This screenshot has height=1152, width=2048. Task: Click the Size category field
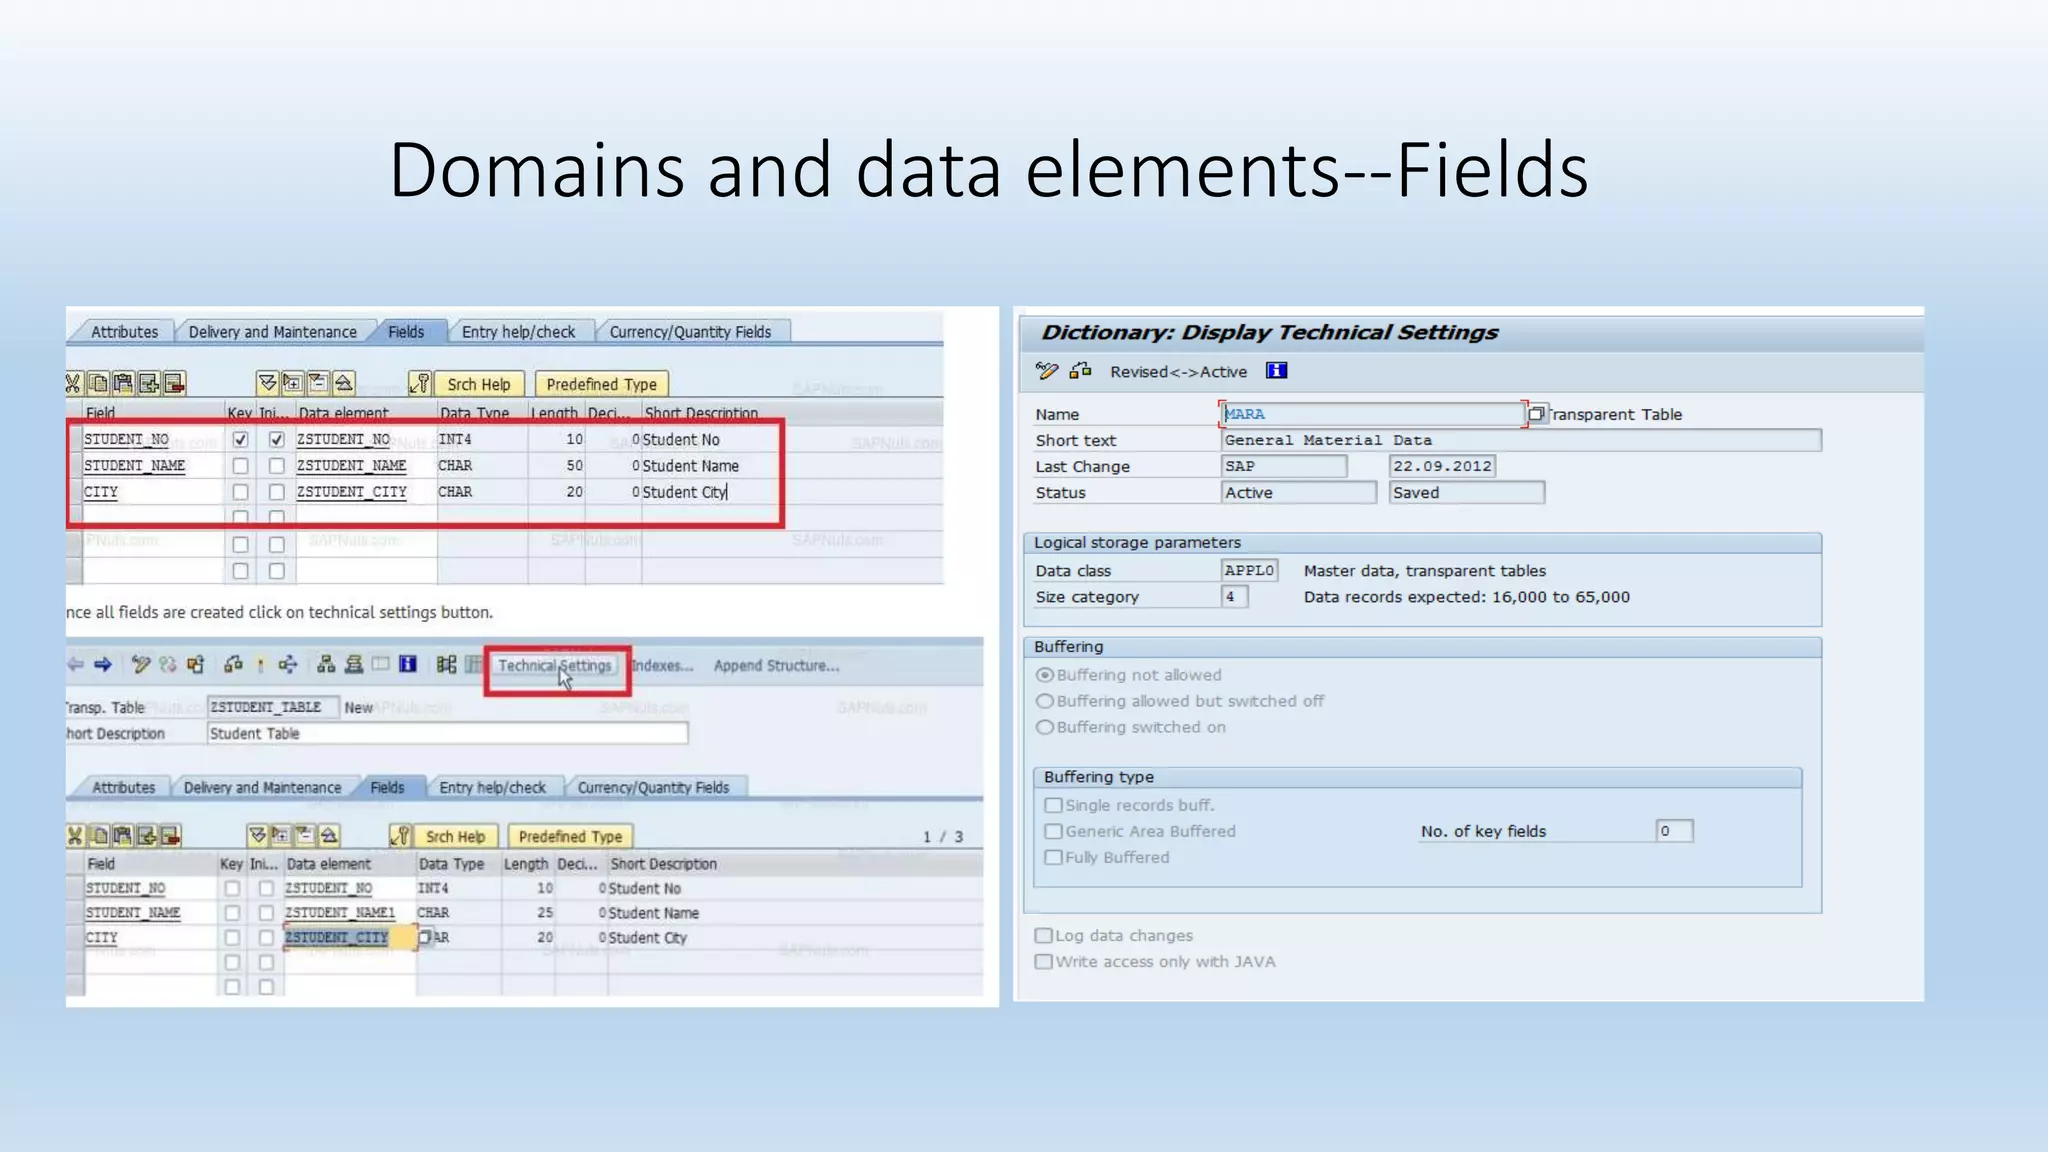(1234, 597)
